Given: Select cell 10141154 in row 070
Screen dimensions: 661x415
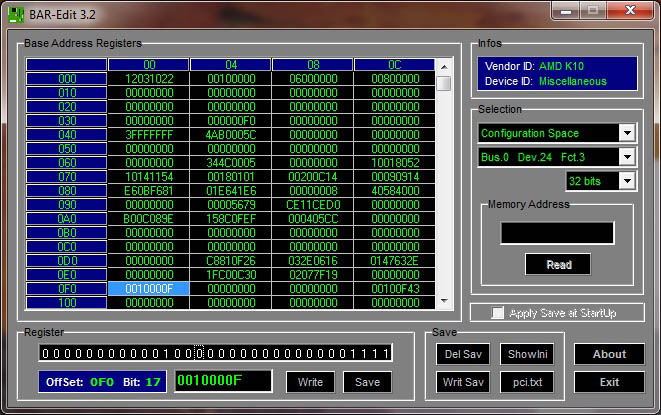Looking at the screenshot, I should click(149, 177).
